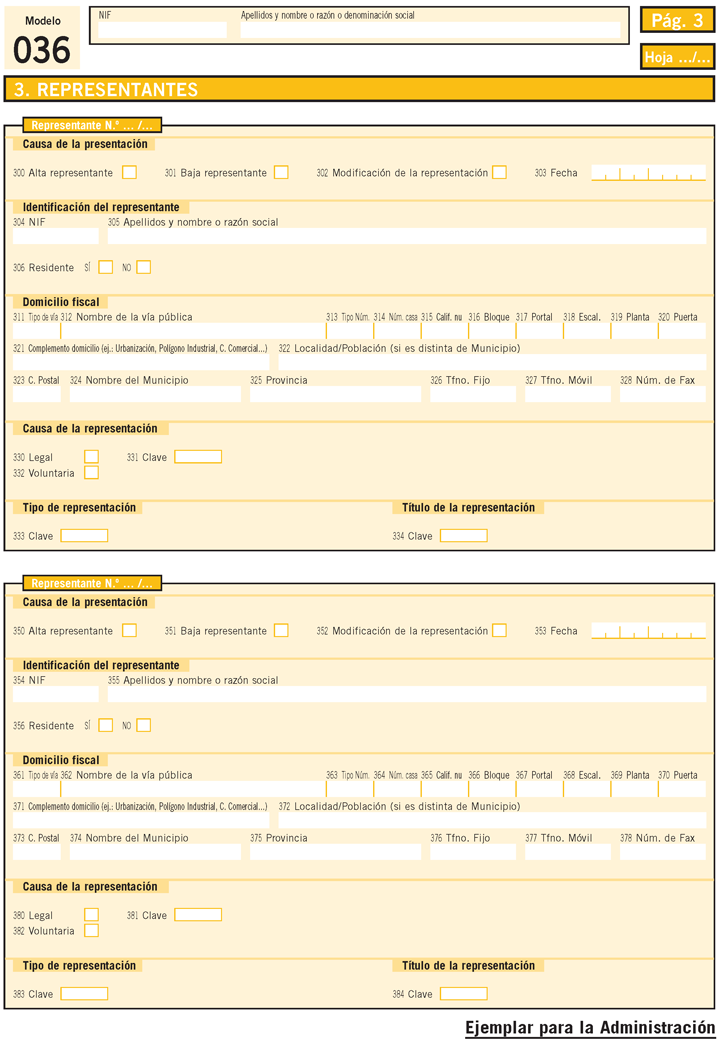Click the 303 Fecha date field
The width and height of the screenshot is (720, 1042).
pyautogui.click(x=648, y=173)
